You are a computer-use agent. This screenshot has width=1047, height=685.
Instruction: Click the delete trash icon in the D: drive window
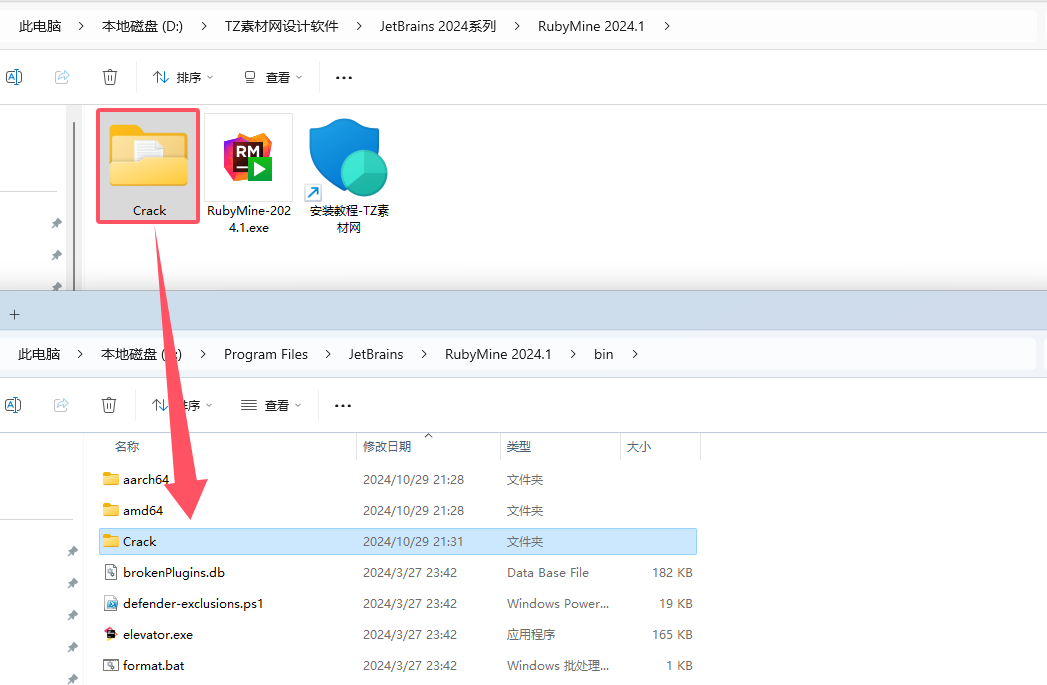[x=110, y=77]
